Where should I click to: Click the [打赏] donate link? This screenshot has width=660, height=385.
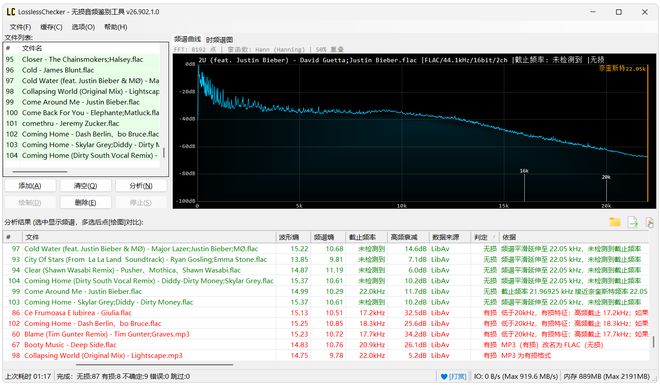(458, 376)
